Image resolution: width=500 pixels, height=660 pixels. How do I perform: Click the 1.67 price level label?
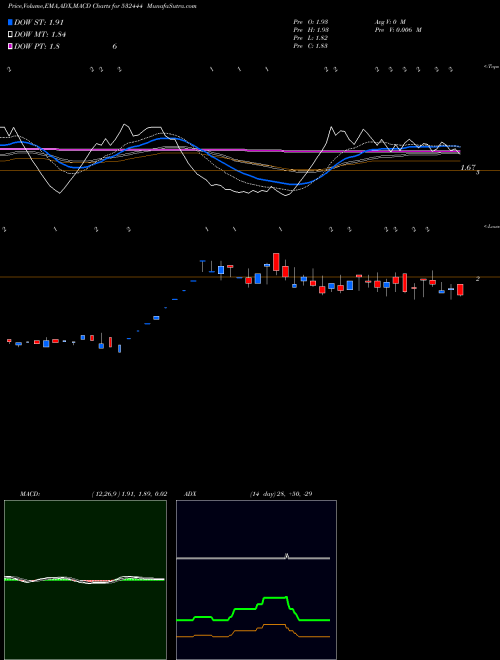coord(468,168)
